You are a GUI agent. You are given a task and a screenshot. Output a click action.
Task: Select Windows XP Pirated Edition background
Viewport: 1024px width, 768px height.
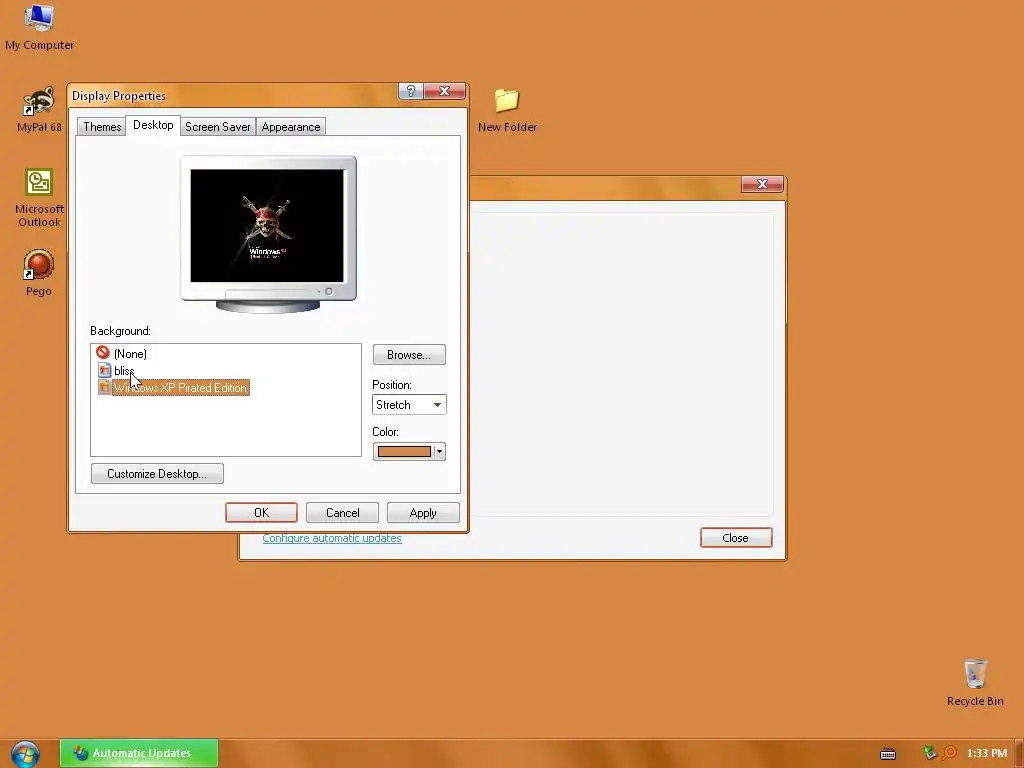click(180, 387)
